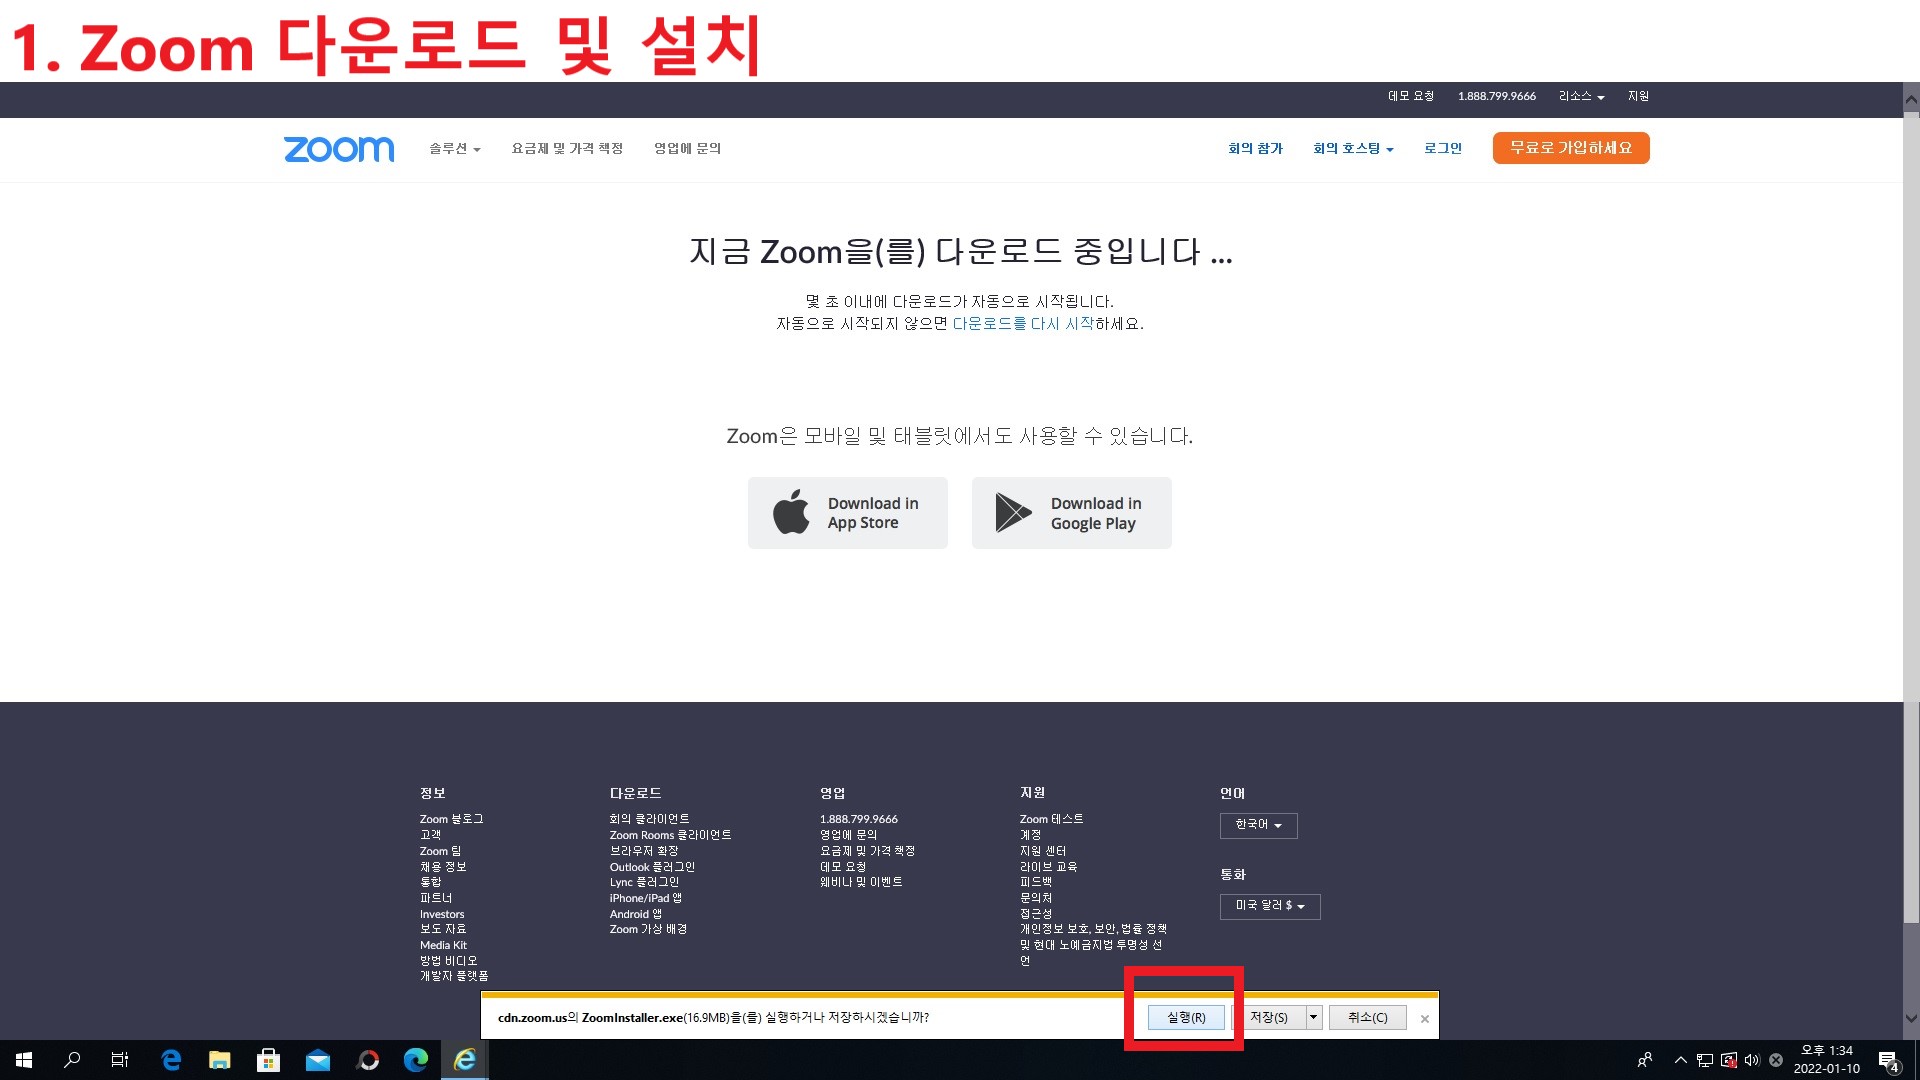
Task: Open Zoom Rooms 클라이언트 footer link
Action: click(670, 835)
